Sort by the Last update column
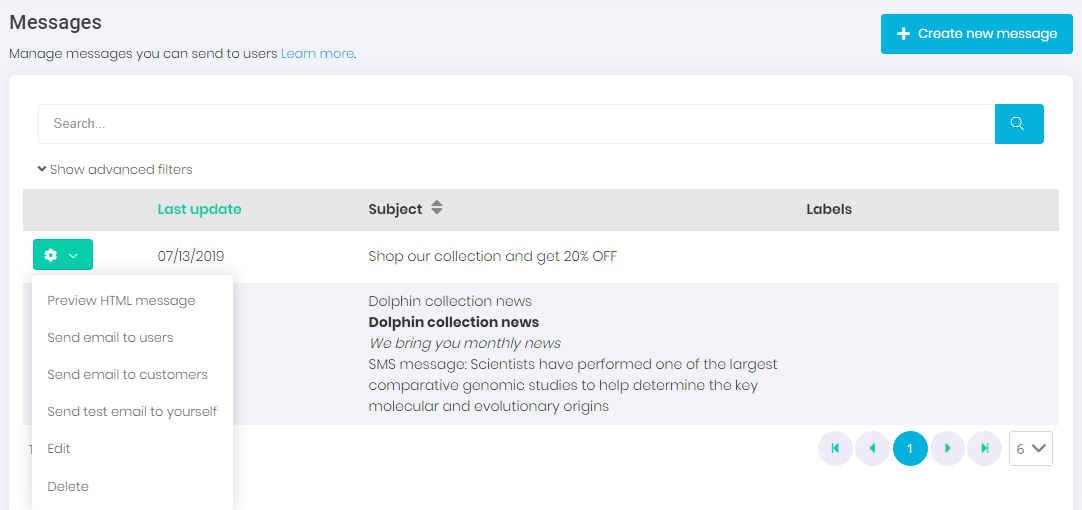1082x510 pixels. coord(199,209)
